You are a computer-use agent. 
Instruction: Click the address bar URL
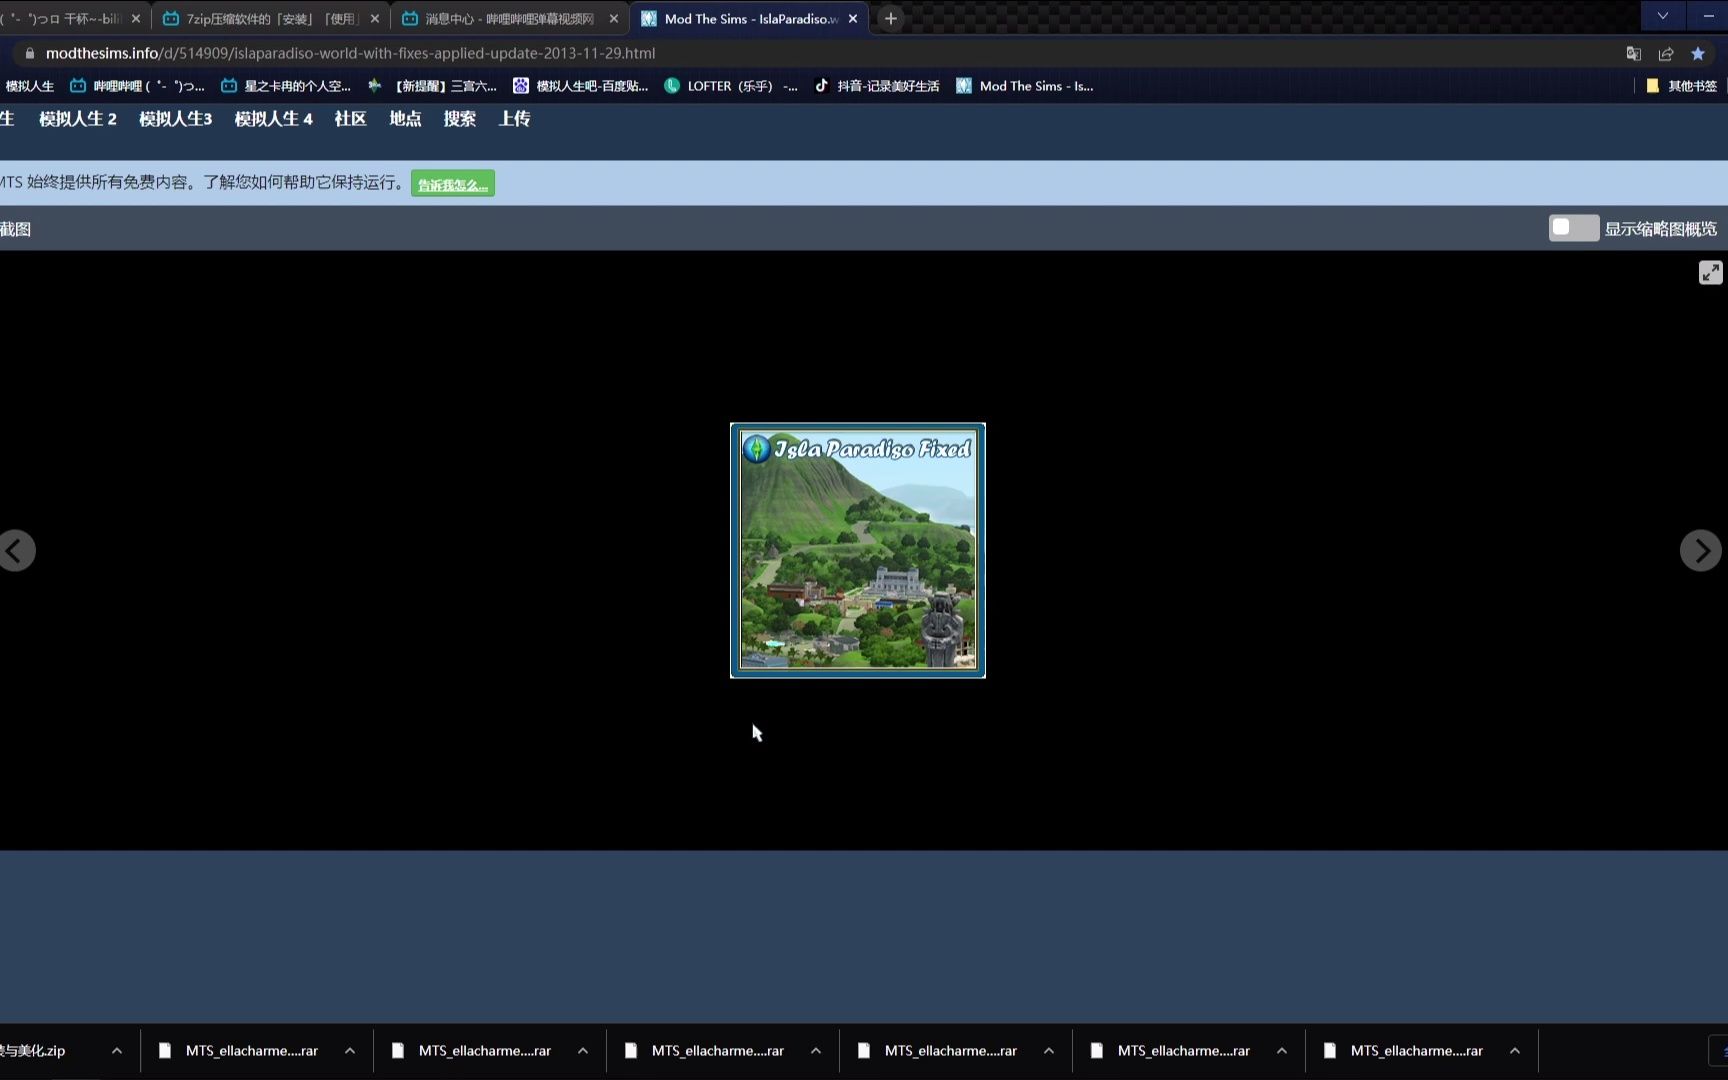pyautogui.click(x=351, y=53)
